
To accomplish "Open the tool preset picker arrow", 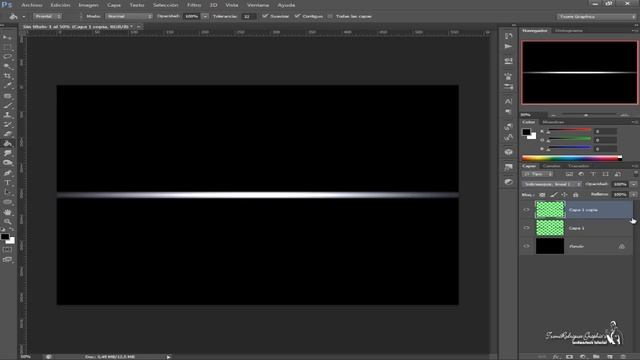I will [x=24, y=17].
